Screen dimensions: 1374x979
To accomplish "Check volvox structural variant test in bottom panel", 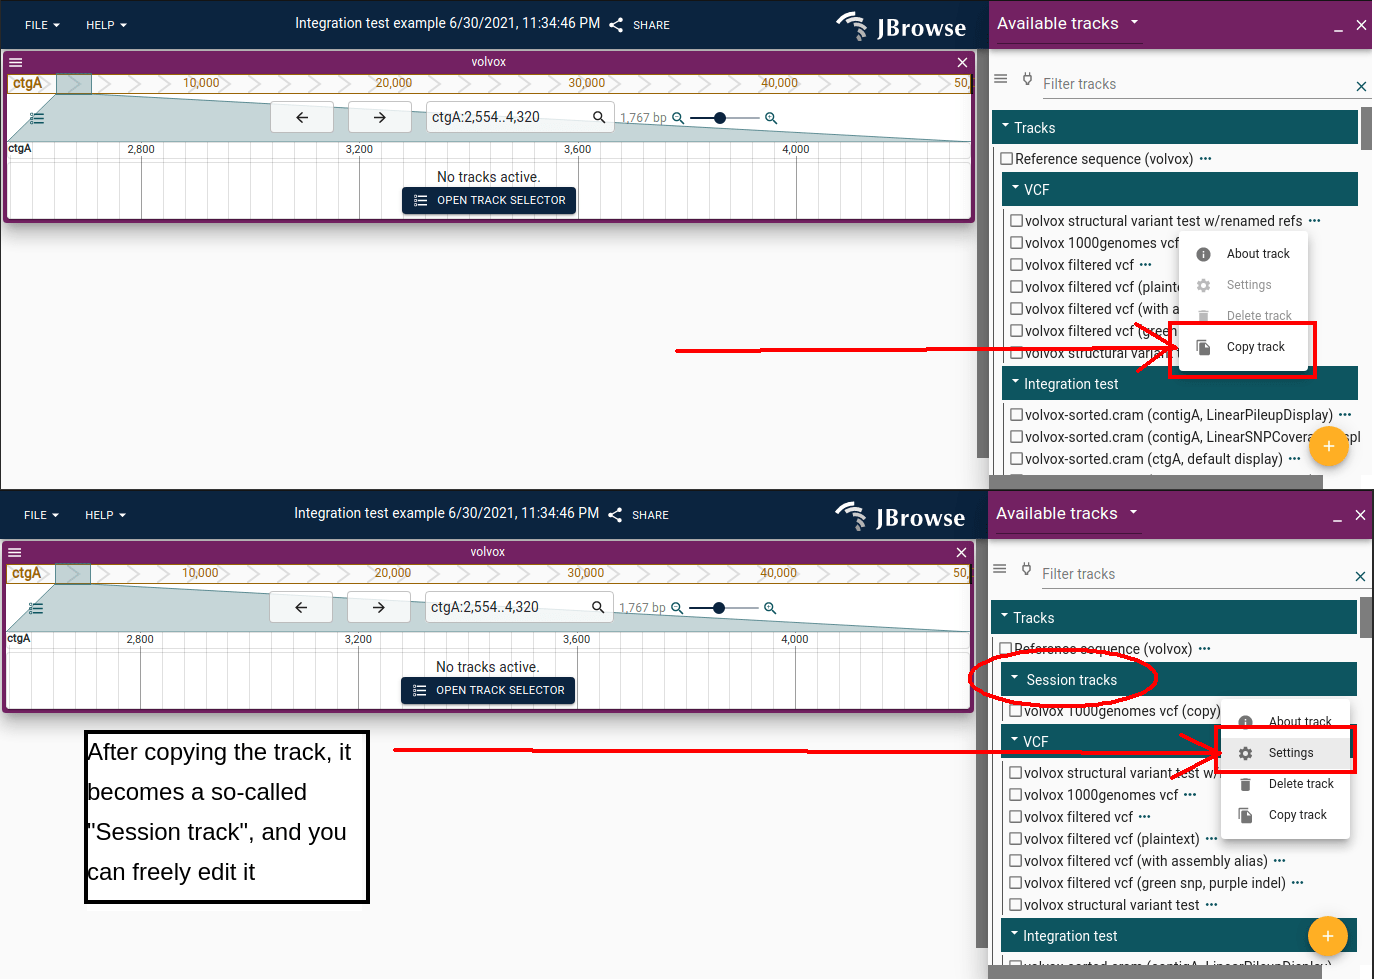I will (1015, 905).
